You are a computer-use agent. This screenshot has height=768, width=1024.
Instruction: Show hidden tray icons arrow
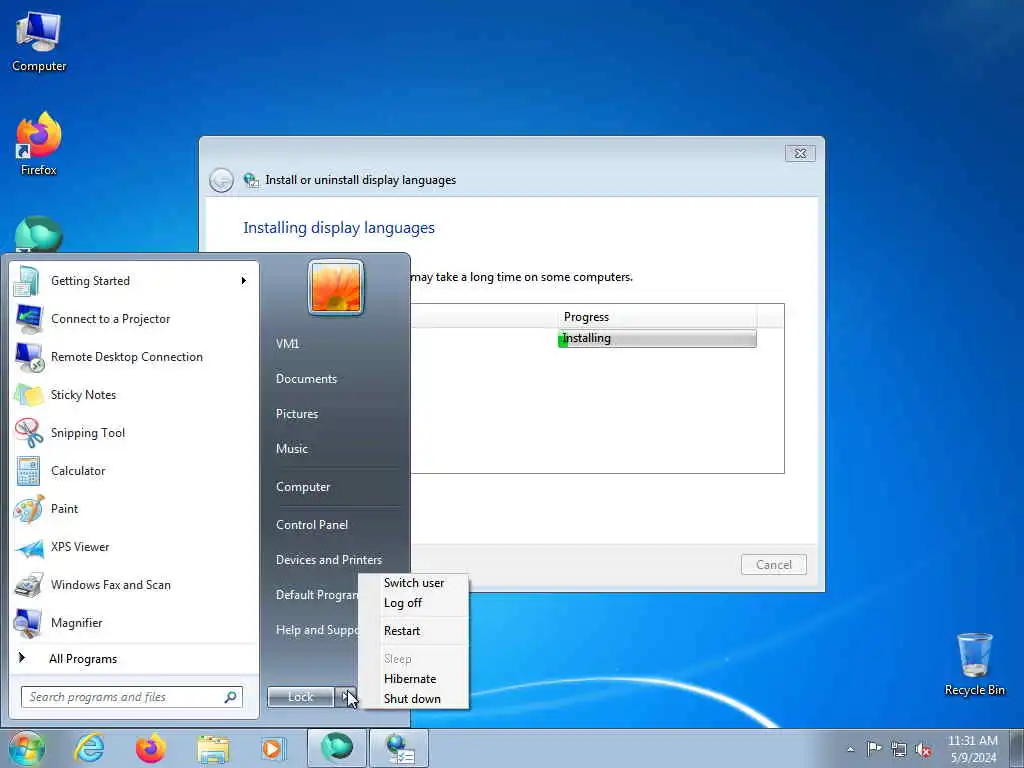click(x=850, y=749)
